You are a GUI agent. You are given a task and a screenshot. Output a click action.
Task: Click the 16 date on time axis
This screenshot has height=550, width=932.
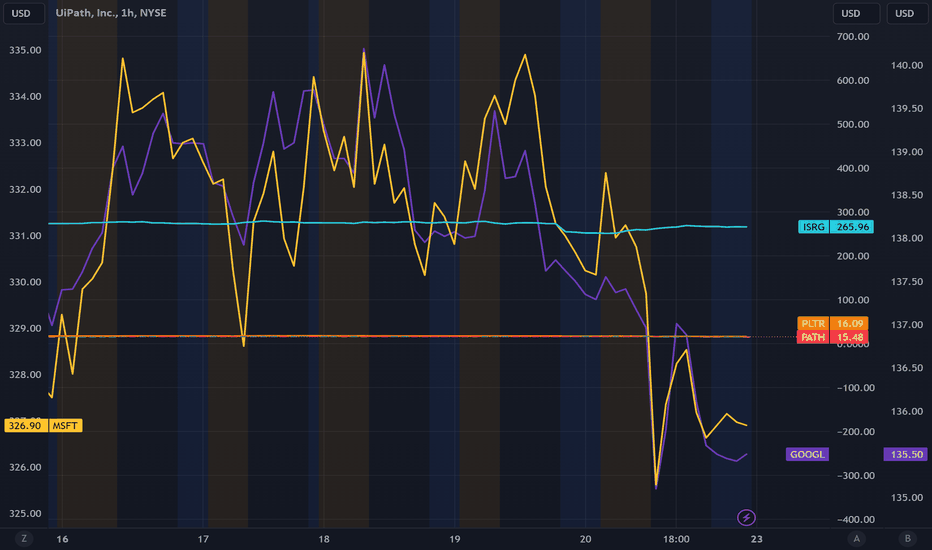tap(62, 539)
